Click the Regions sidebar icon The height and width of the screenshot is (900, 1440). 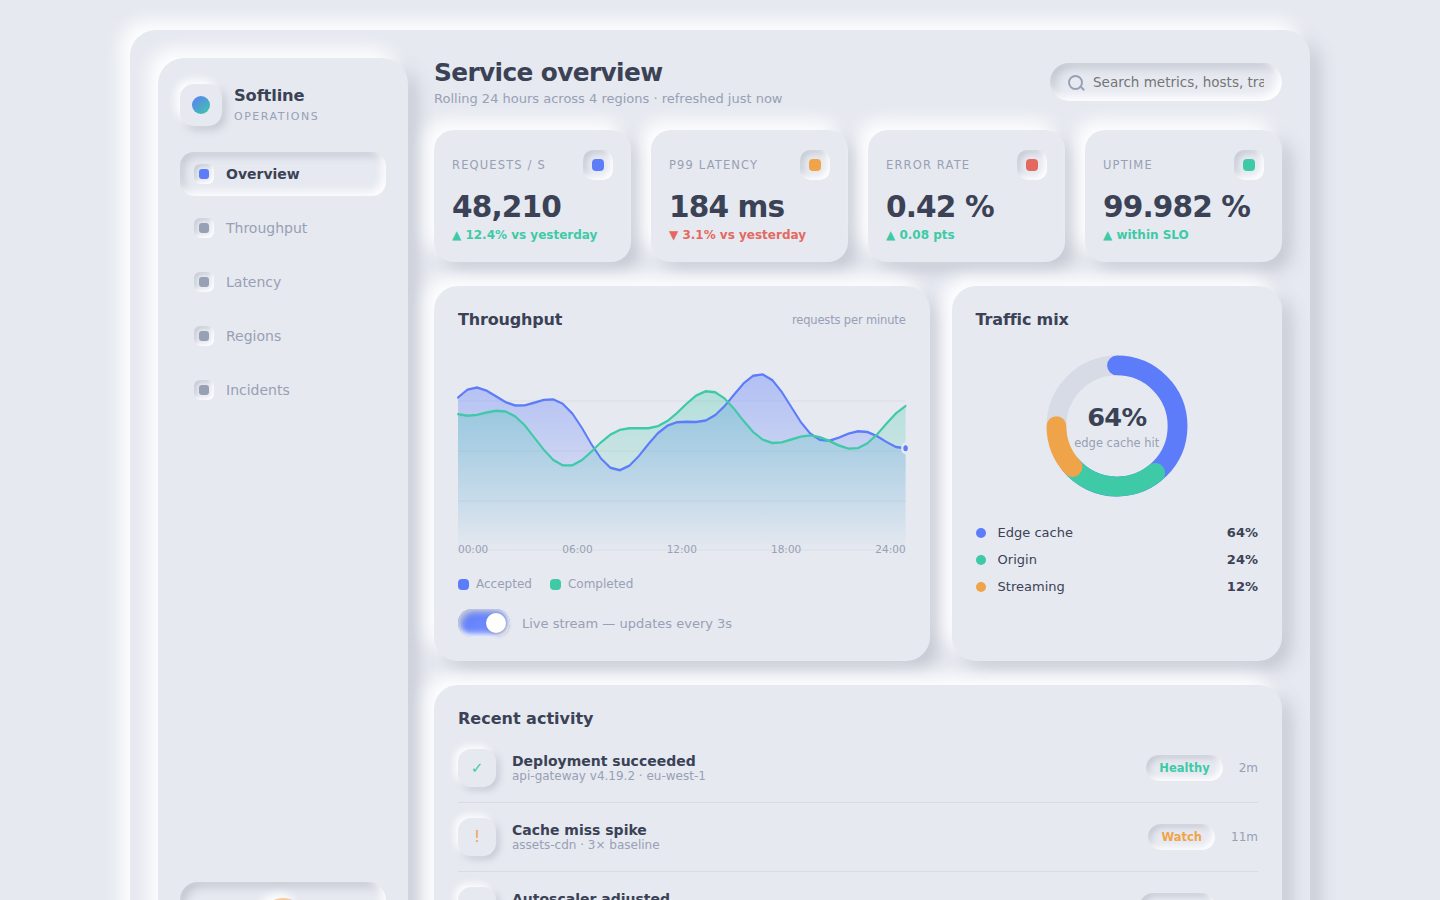[x=204, y=336]
